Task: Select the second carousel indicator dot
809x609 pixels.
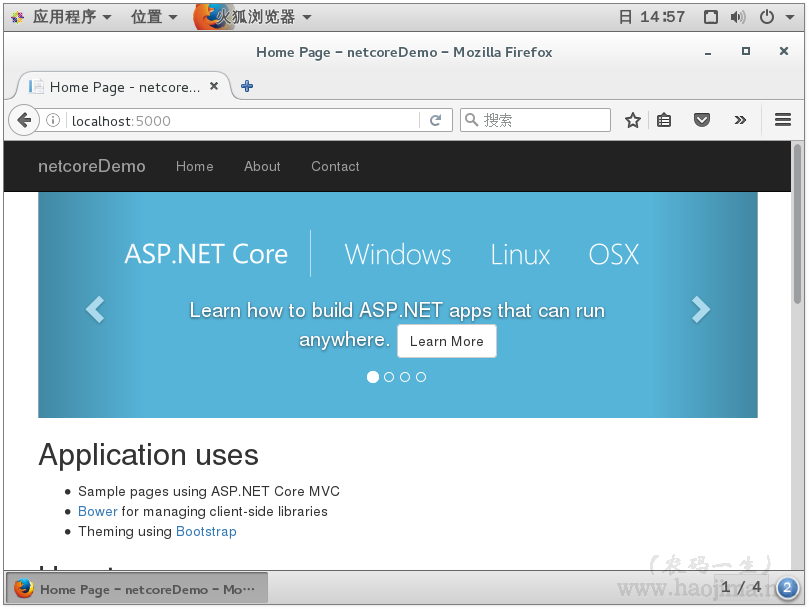Action: tap(389, 377)
